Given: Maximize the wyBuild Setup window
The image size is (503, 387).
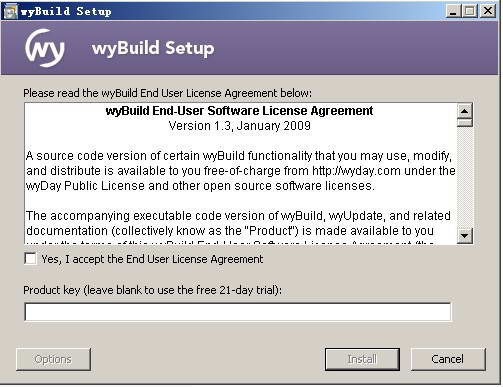Looking at the screenshot, I should pyautogui.click(x=470, y=11).
